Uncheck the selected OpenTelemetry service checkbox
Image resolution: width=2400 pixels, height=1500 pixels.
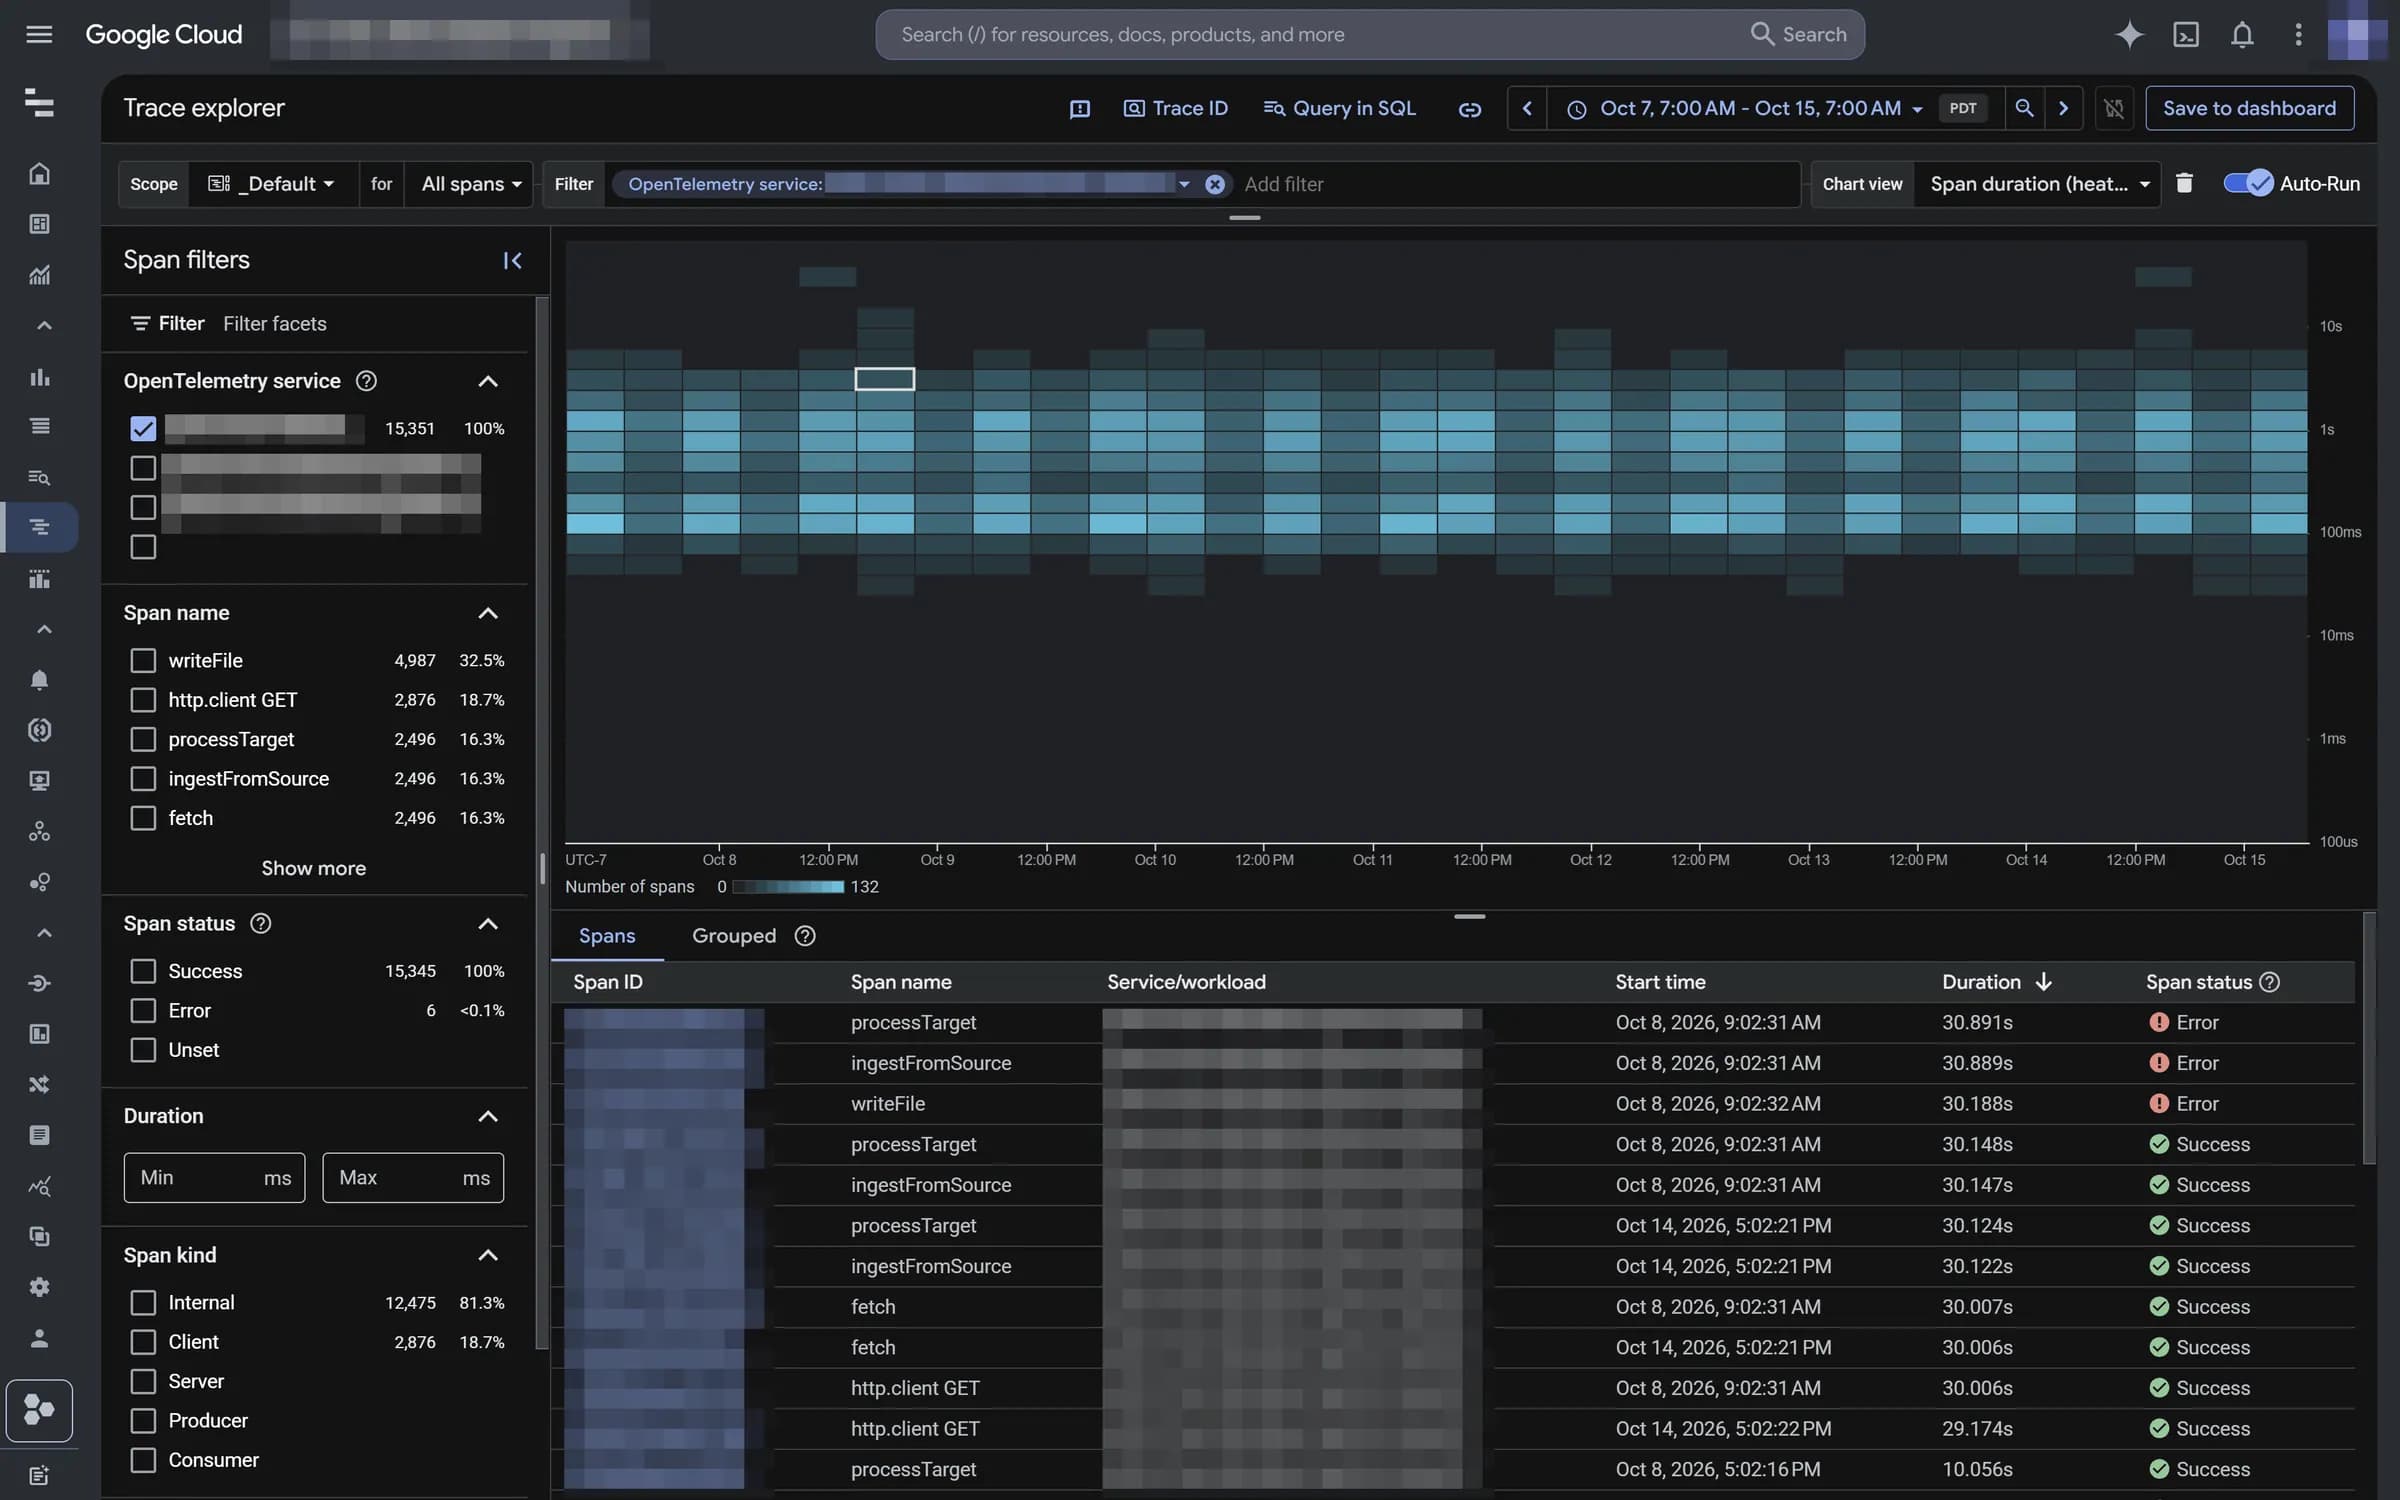tap(143, 428)
